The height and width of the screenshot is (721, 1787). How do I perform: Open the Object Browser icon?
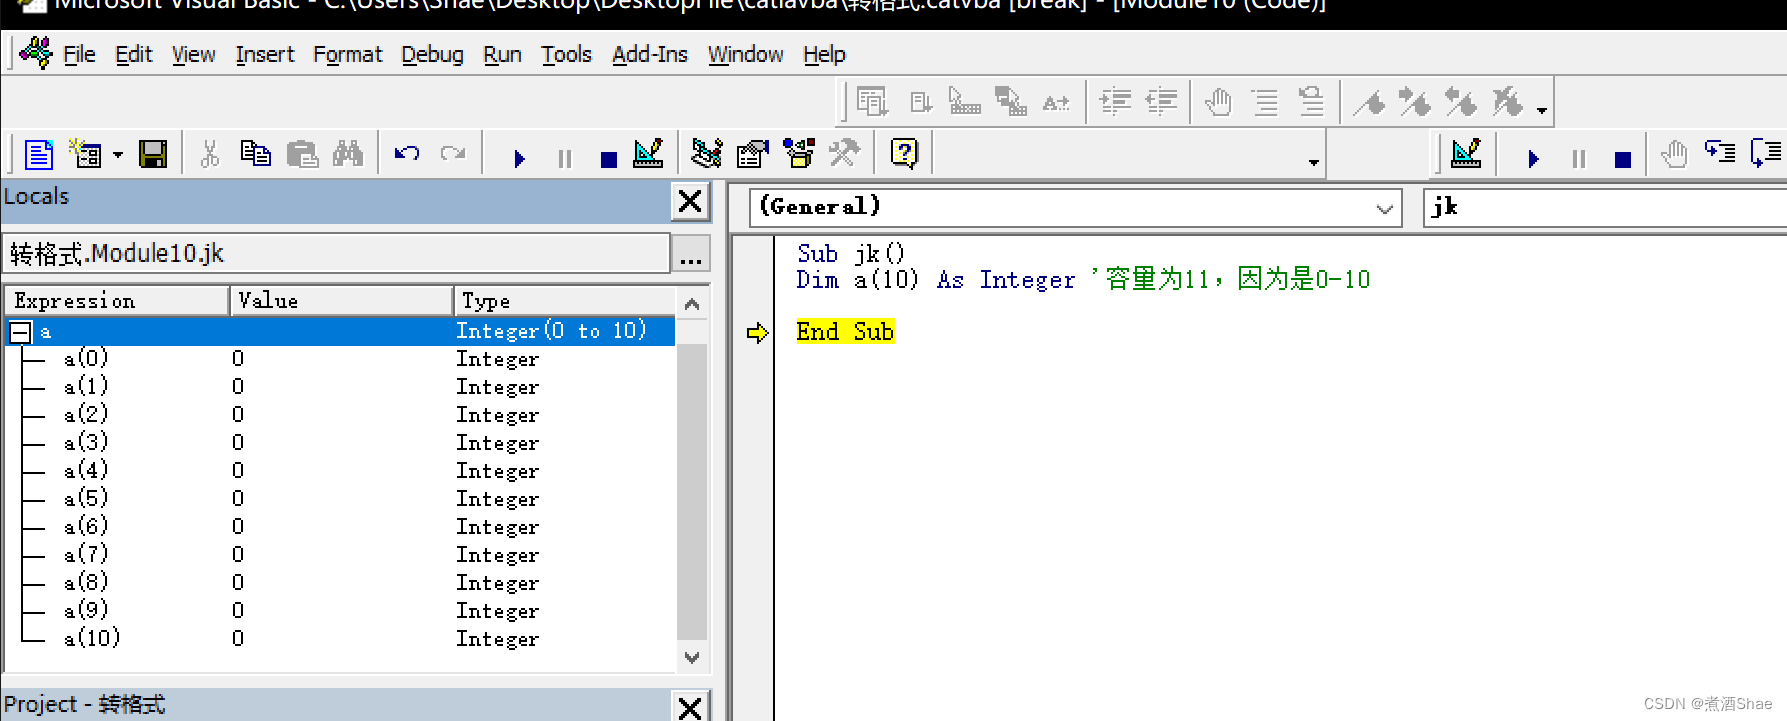[798, 154]
